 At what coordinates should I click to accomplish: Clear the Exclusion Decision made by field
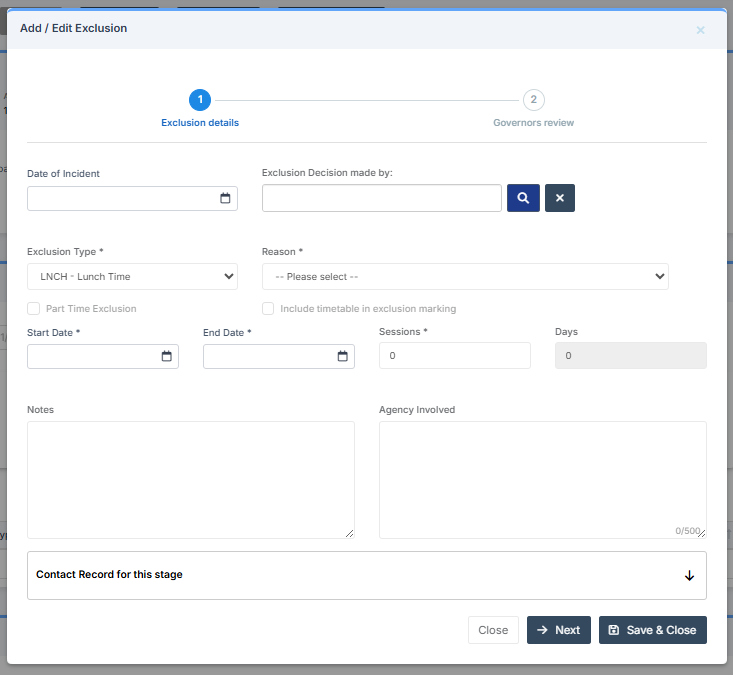tap(560, 198)
